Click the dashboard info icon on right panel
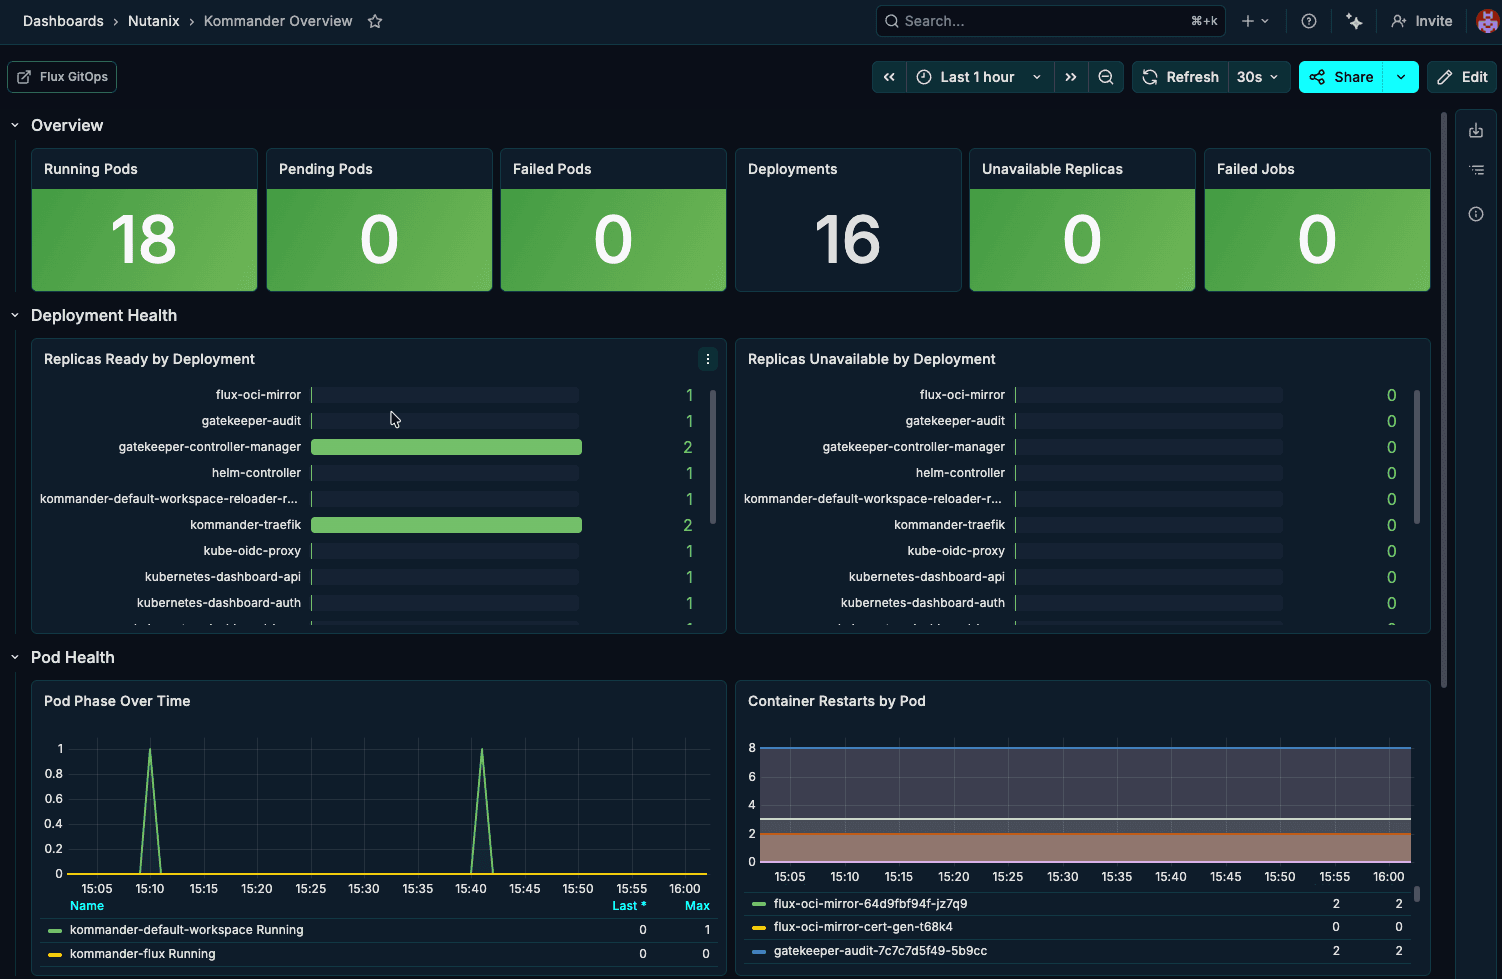This screenshot has width=1502, height=979. 1477,214
